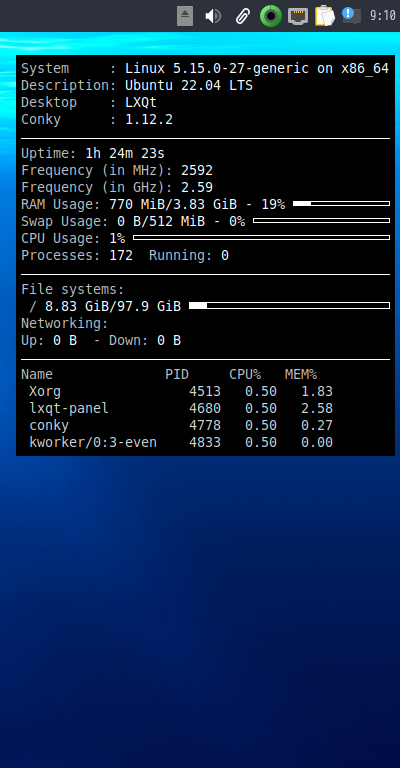Click the "Running:" label
Screen dimensions: 400x768
[x=181, y=256]
